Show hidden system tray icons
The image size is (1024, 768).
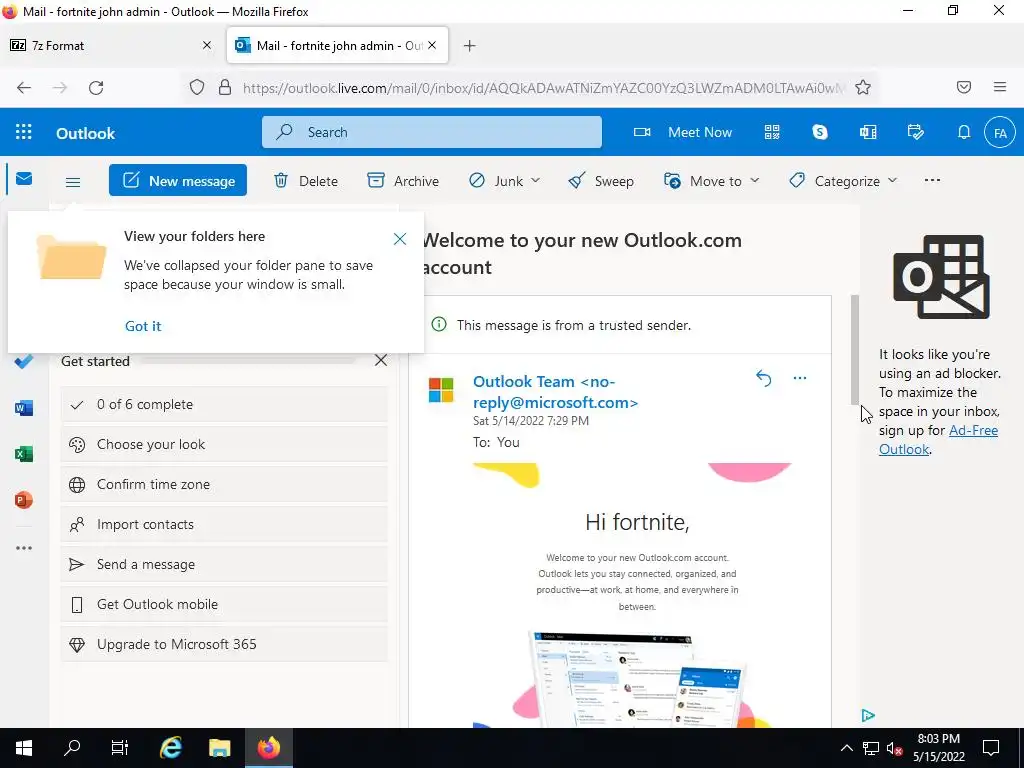pos(846,748)
